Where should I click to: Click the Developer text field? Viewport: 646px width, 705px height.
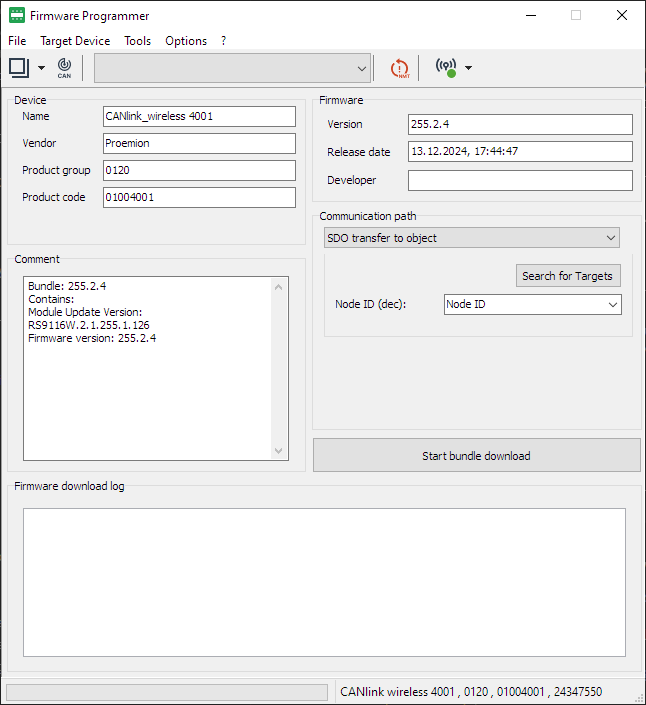click(520, 180)
